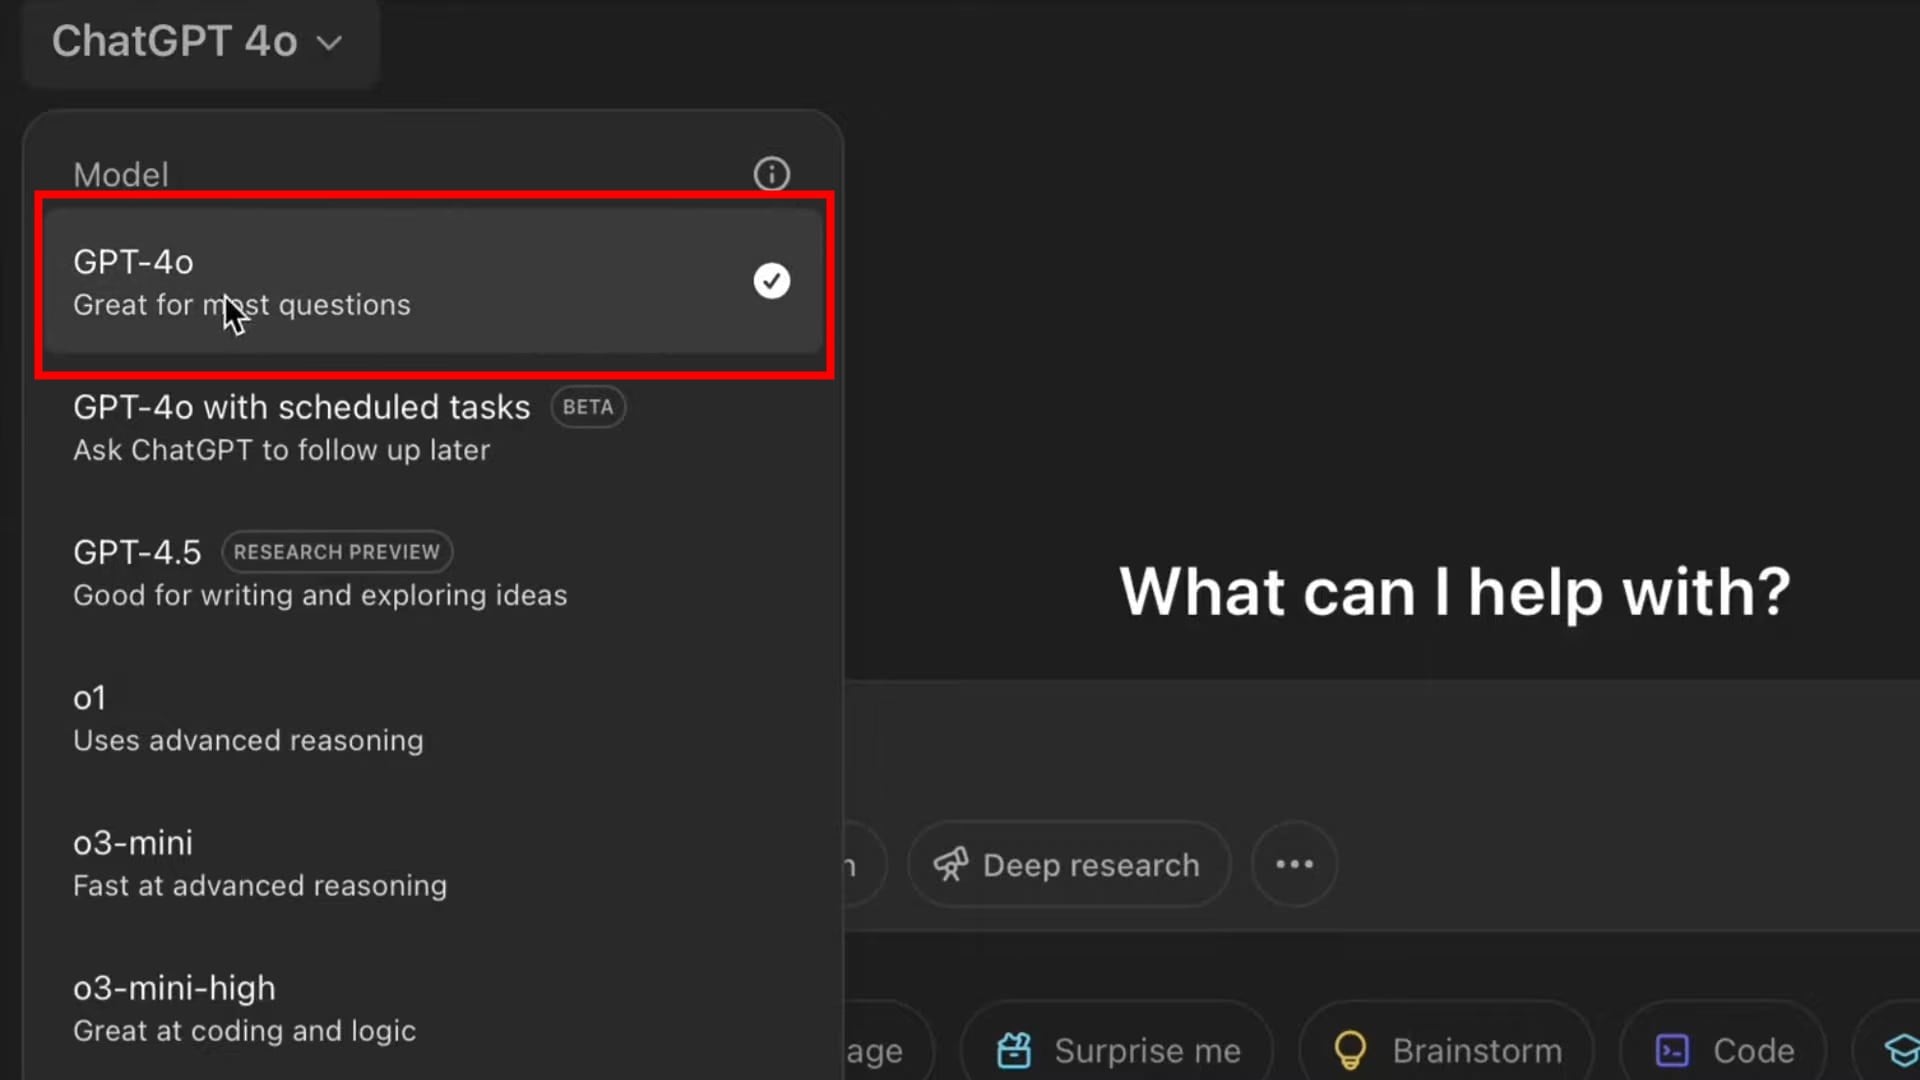Viewport: 1920px width, 1080px height.
Task: Click the GPT-4o selected checkmark
Action: [x=771, y=281]
